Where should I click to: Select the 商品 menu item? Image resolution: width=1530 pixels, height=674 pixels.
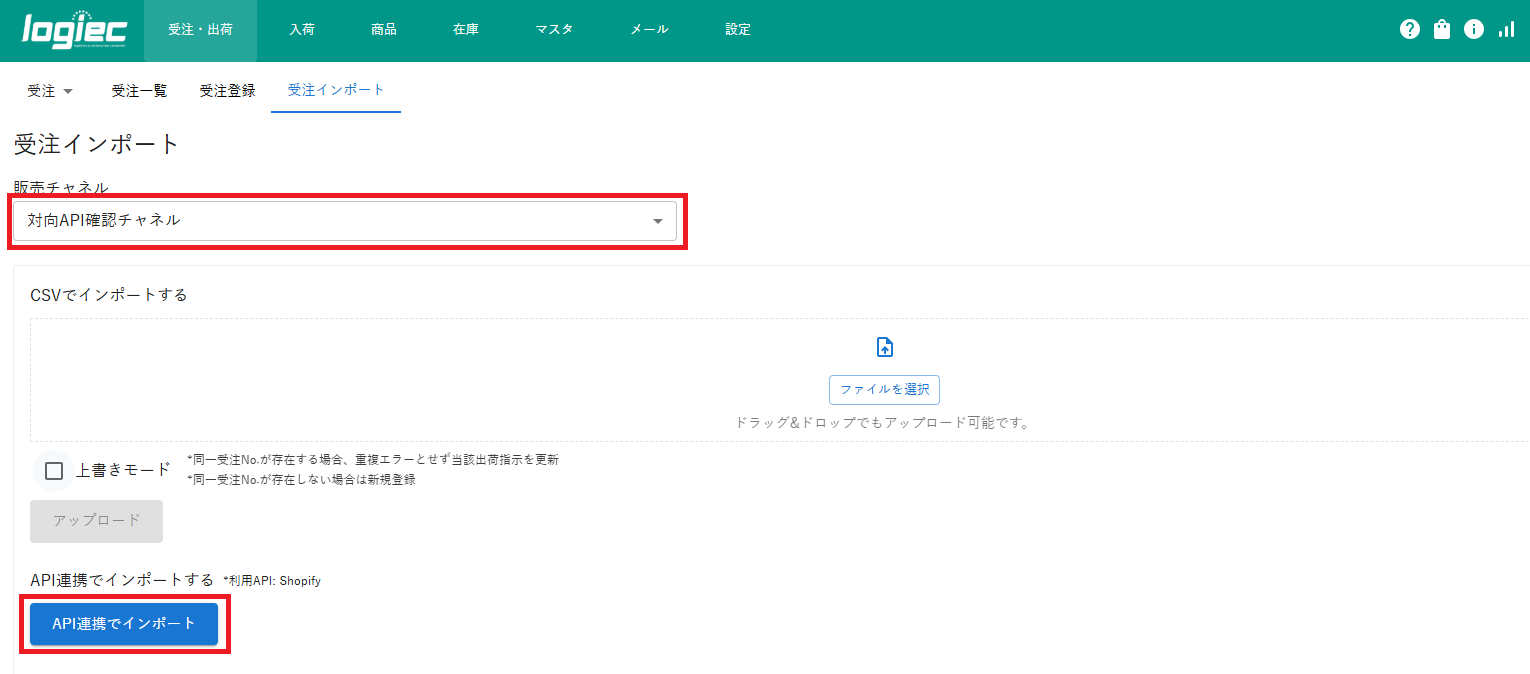(x=384, y=30)
